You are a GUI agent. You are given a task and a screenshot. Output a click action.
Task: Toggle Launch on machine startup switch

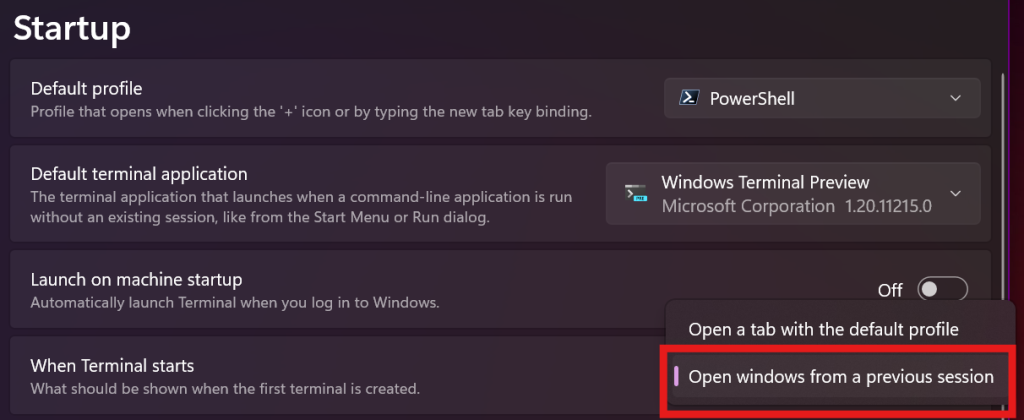pyautogui.click(x=943, y=290)
